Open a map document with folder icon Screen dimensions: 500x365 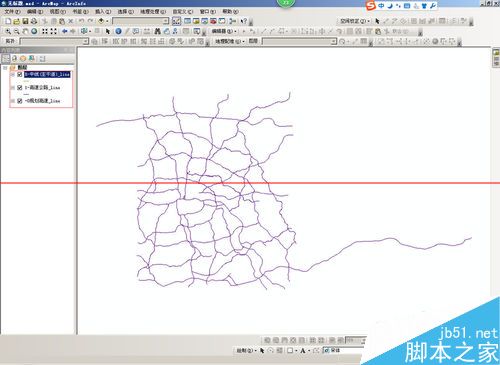click(16, 21)
